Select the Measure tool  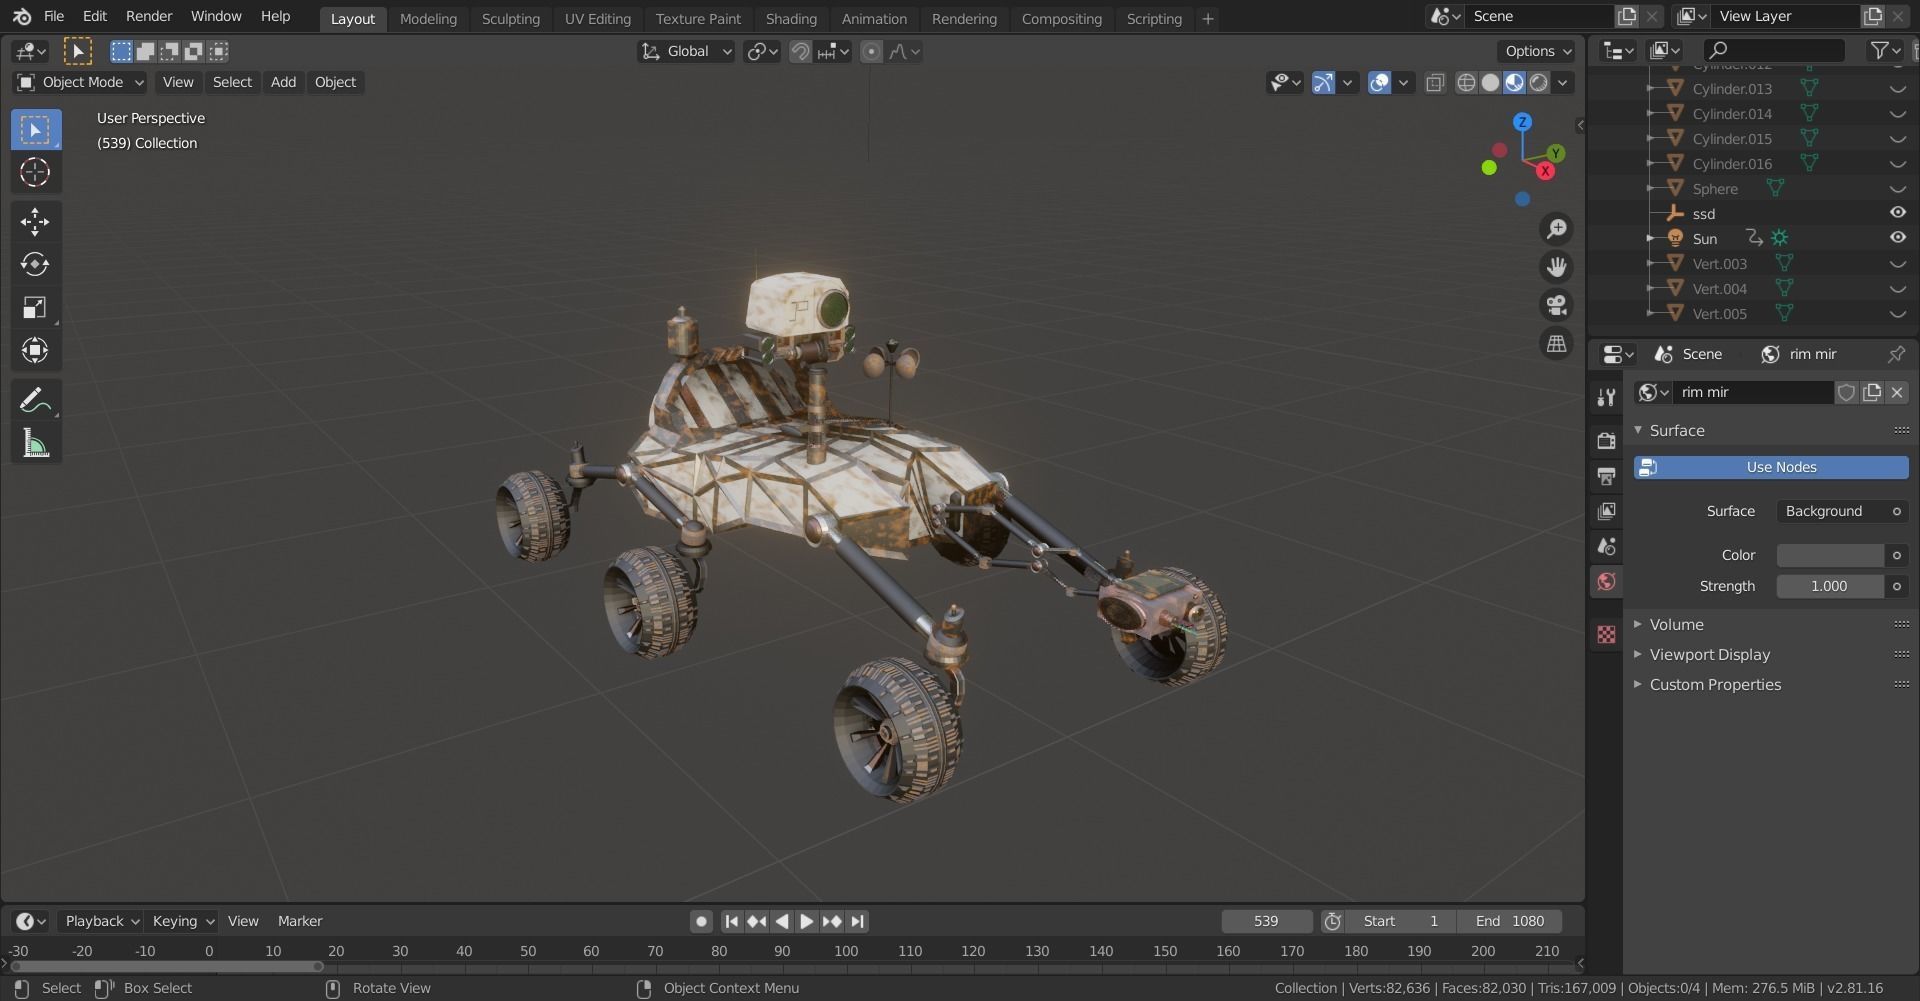click(35, 444)
